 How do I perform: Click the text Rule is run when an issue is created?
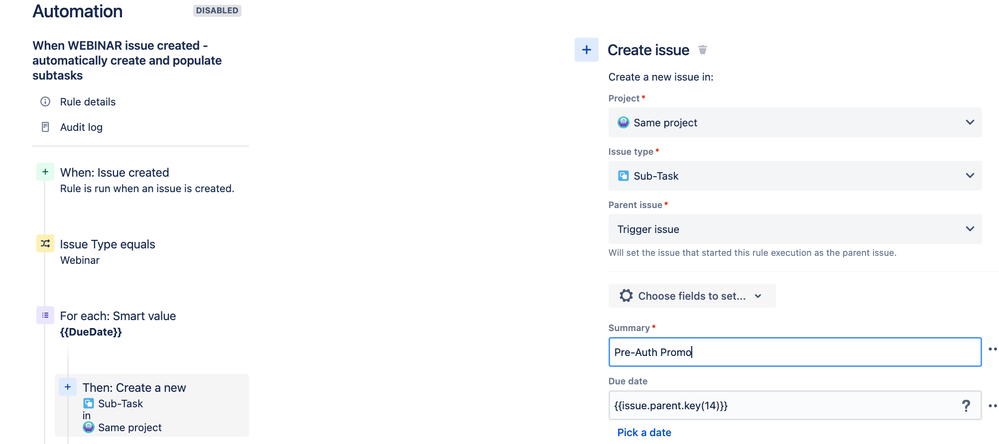click(x=148, y=189)
